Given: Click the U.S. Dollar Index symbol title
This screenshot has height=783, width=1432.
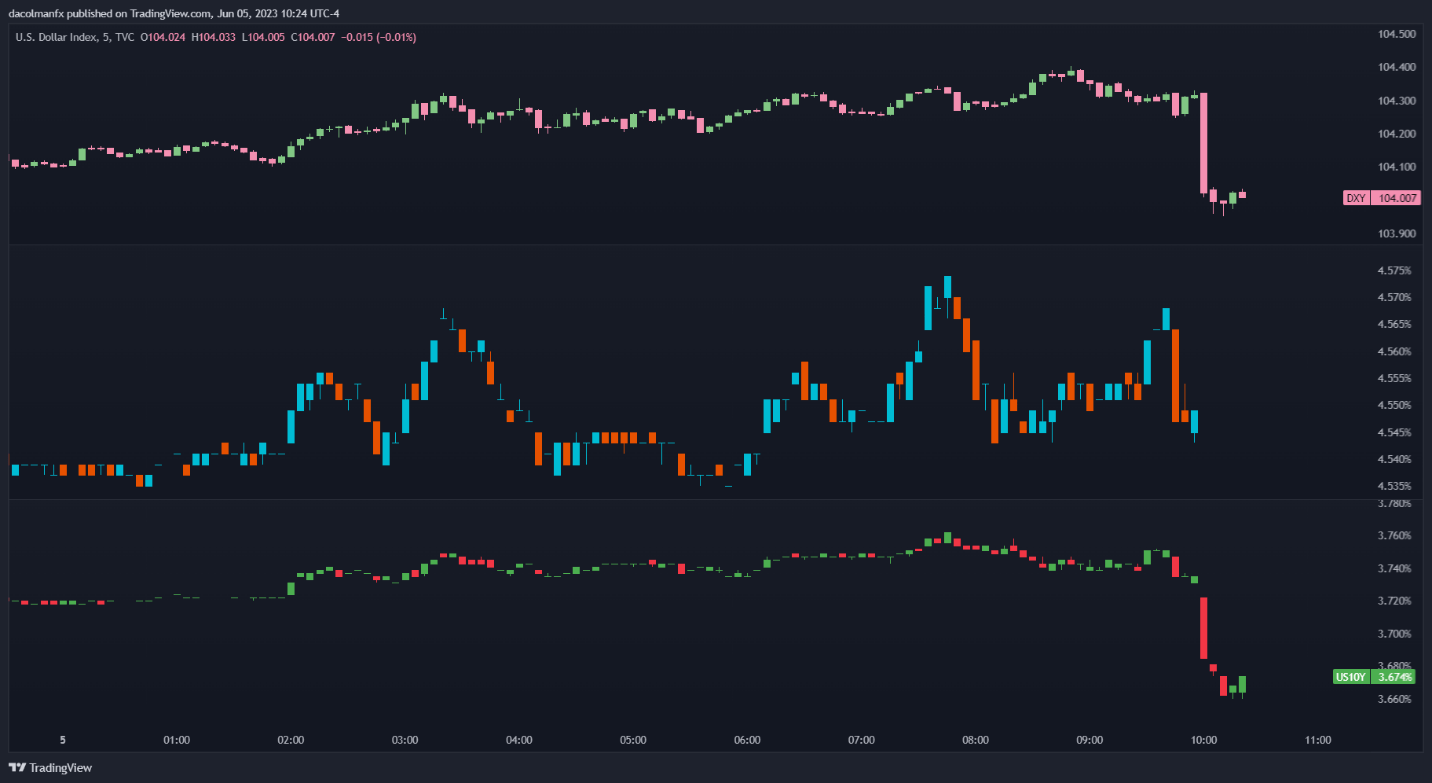Looking at the screenshot, I should tap(57, 37).
